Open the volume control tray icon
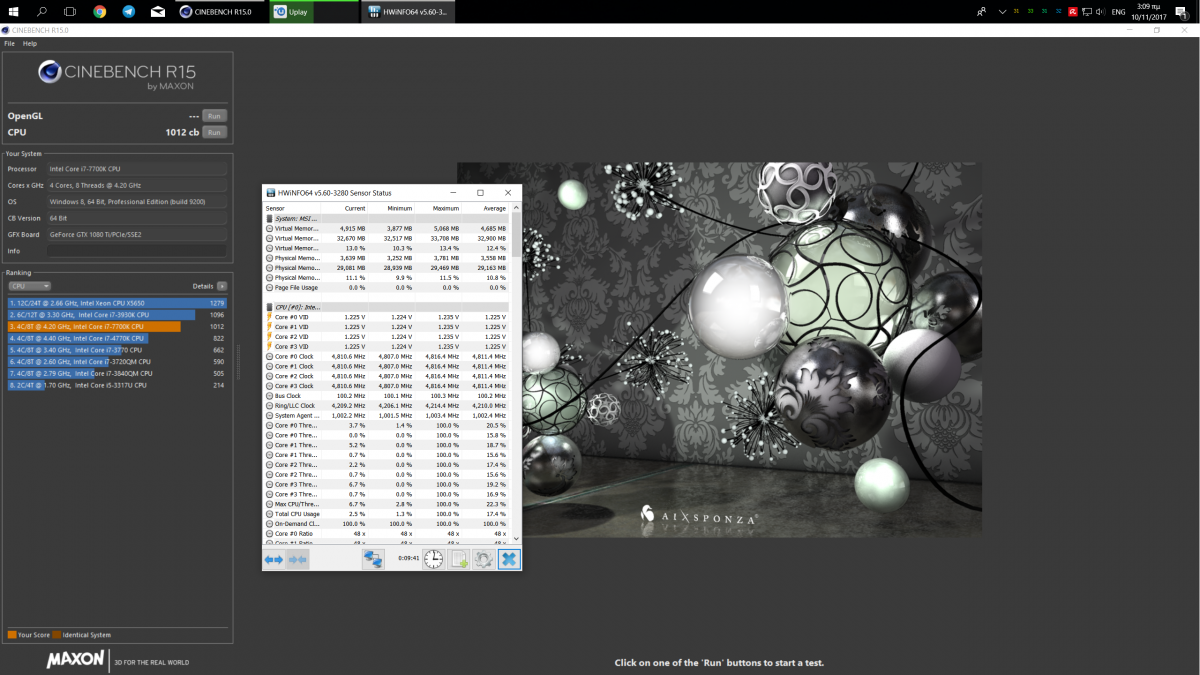Viewport: 1200px width, 675px height. (x=1101, y=12)
